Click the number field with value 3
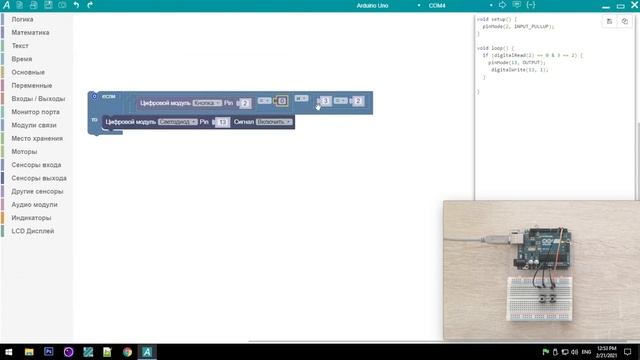 coord(325,101)
